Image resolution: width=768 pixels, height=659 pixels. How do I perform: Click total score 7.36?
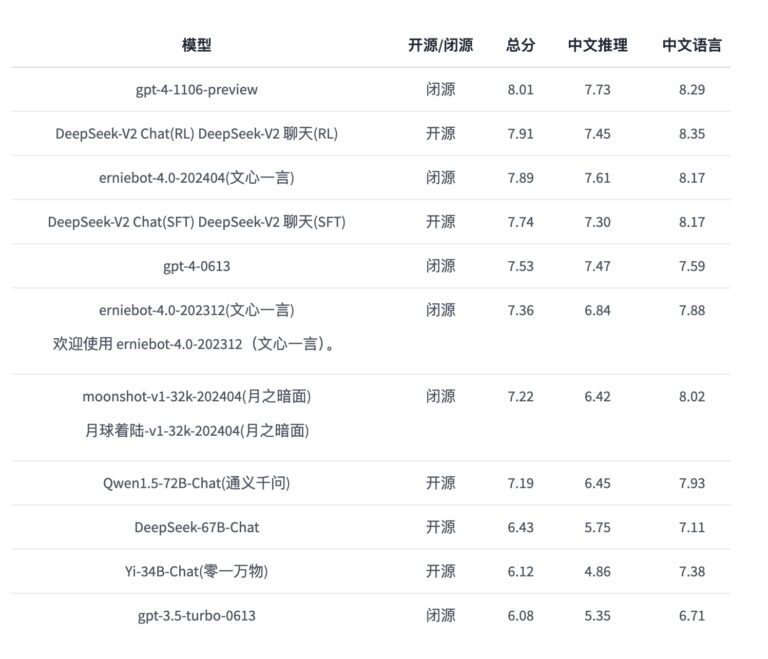[x=520, y=310]
